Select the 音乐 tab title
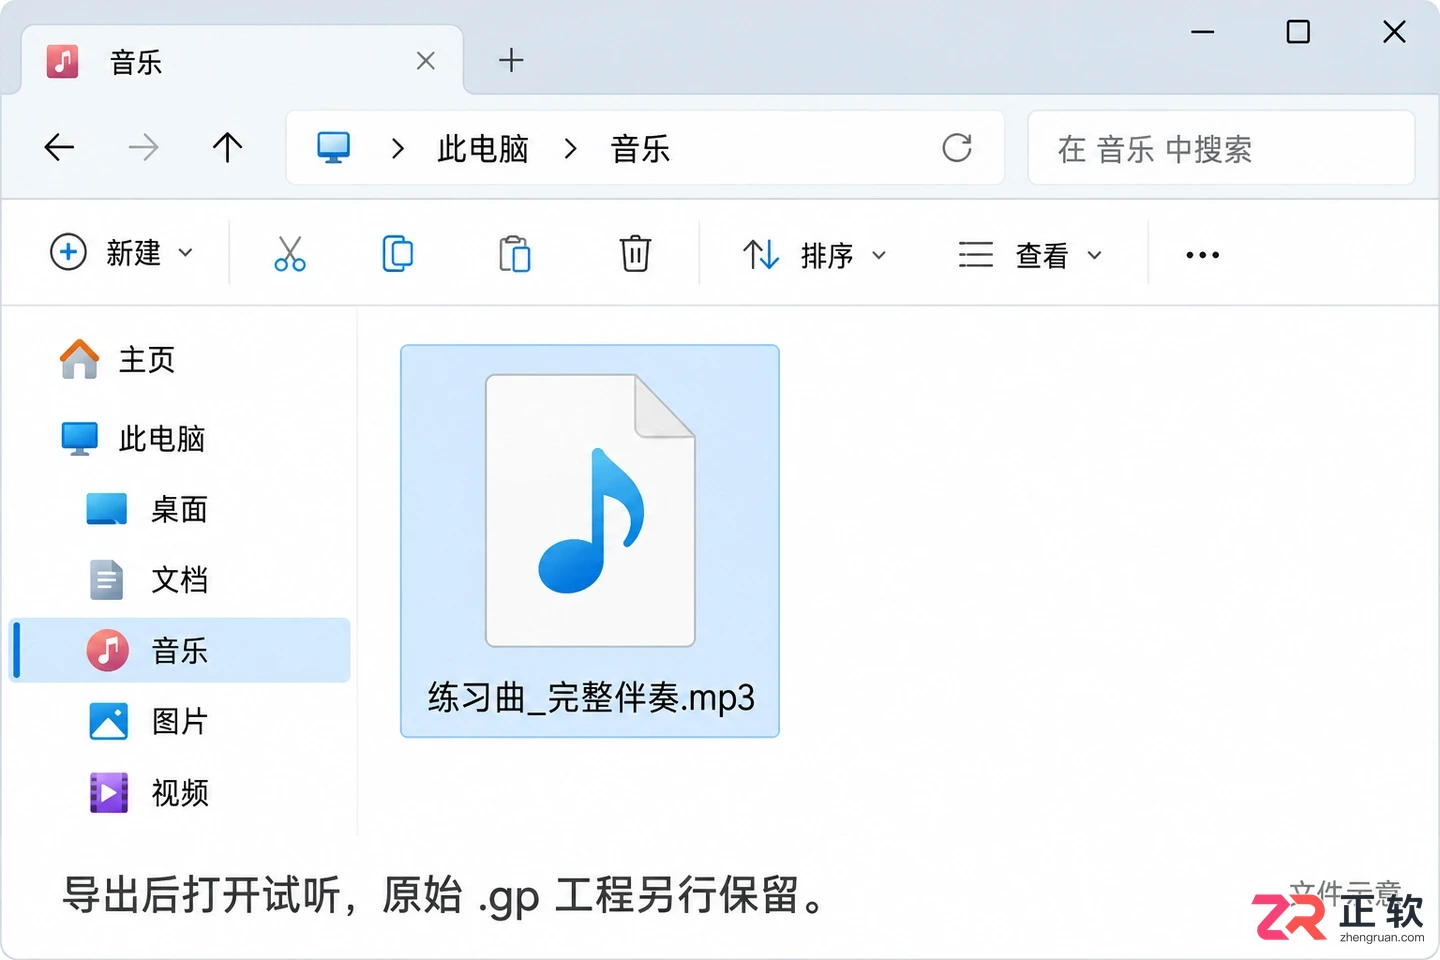1440x960 pixels. (136, 62)
